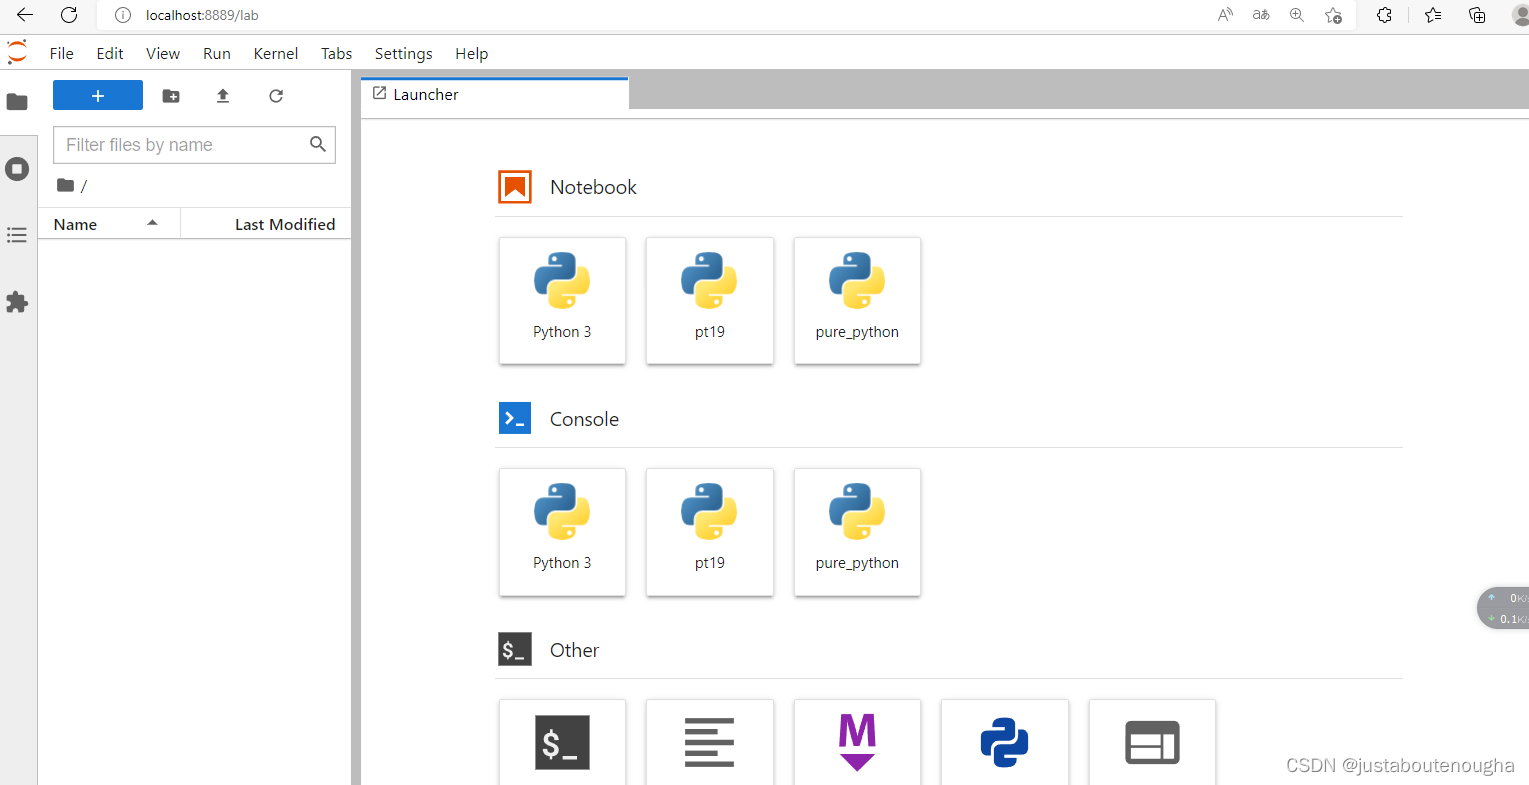Open the Settings menu
The height and width of the screenshot is (785, 1529).
404,54
